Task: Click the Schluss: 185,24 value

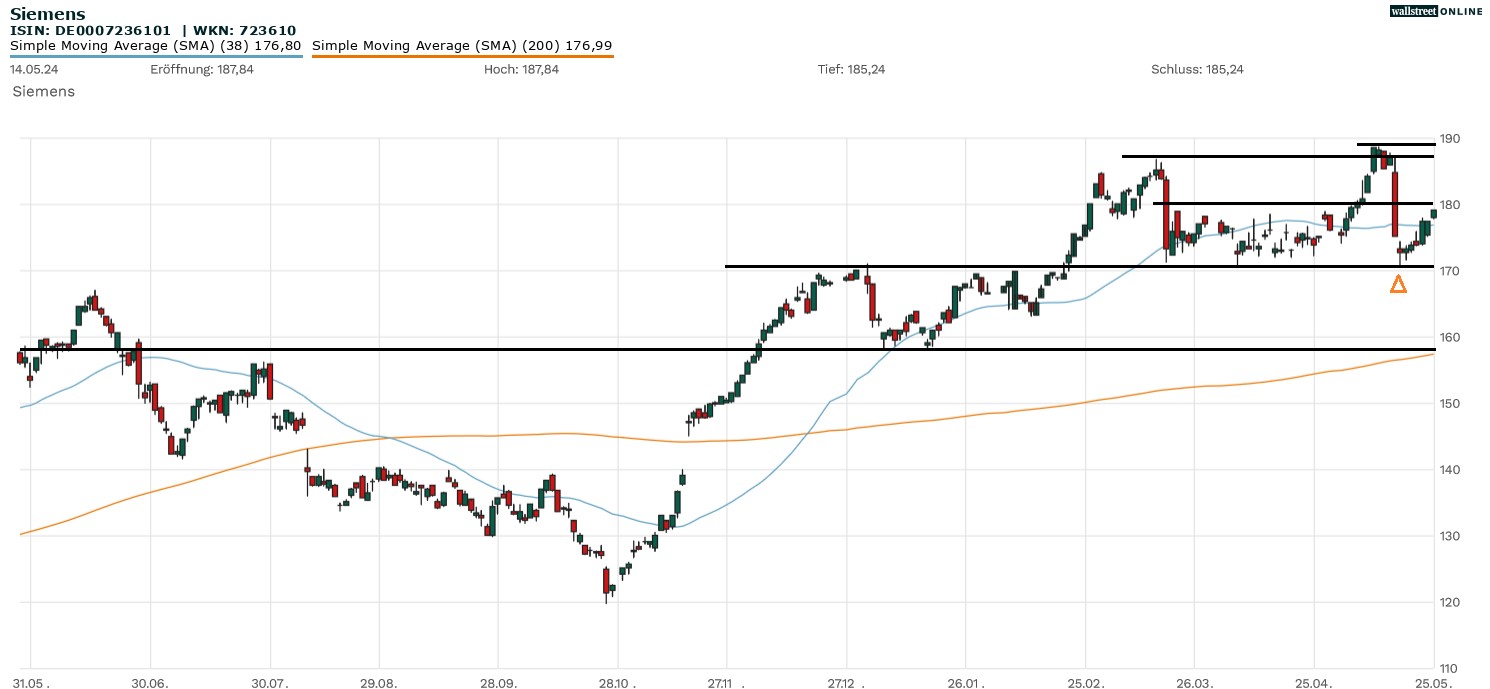Action: tap(1197, 70)
